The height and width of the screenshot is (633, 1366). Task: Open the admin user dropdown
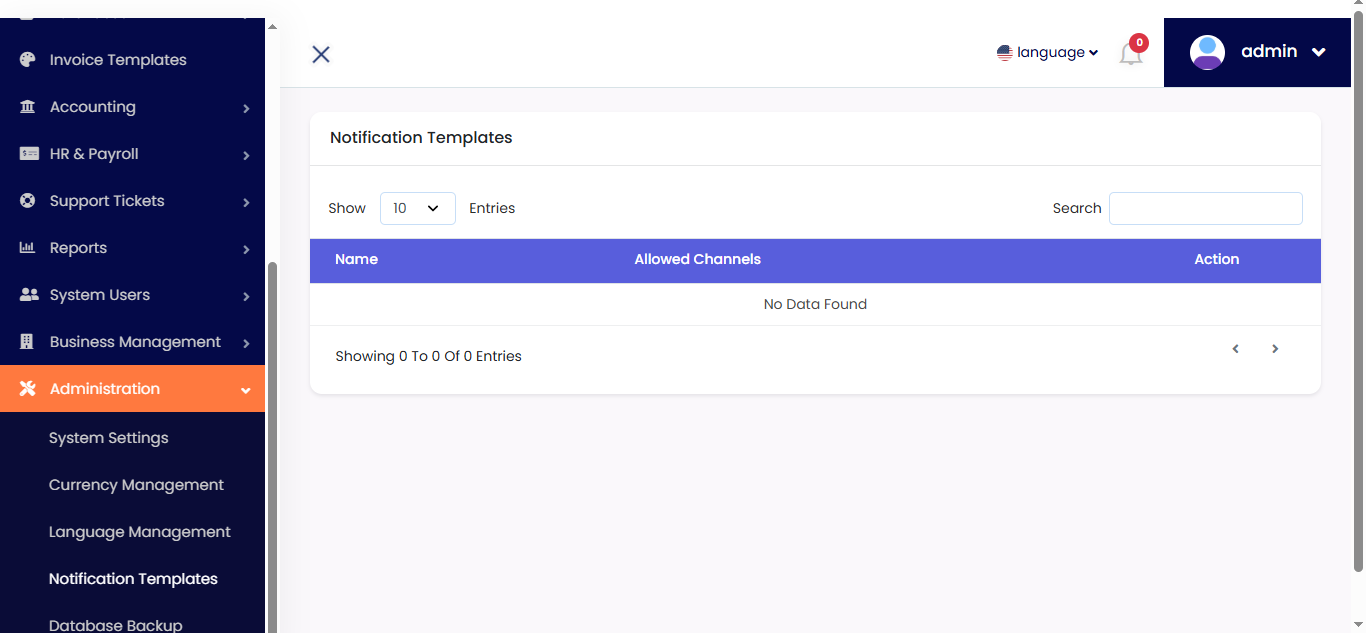pyautogui.click(x=1258, y=52)
